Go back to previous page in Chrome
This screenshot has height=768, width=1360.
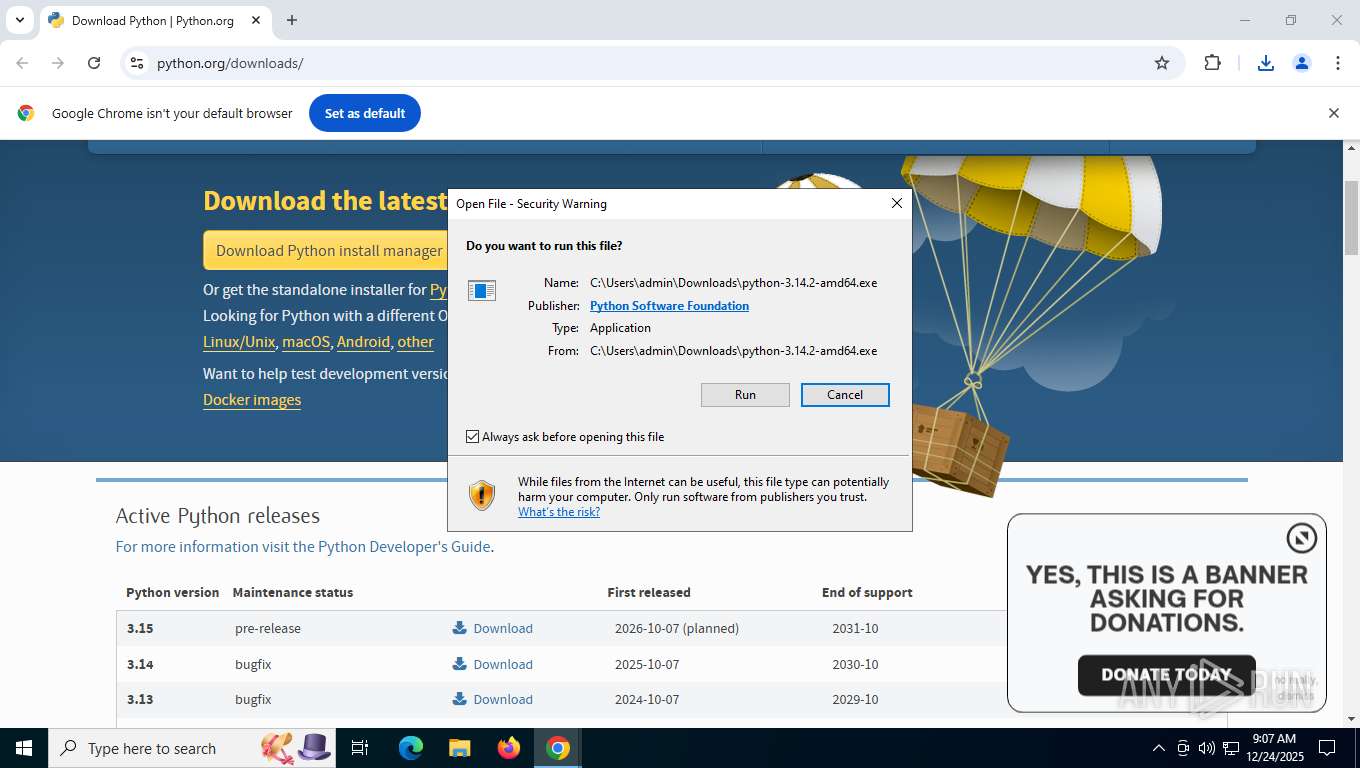coord(22,63)
